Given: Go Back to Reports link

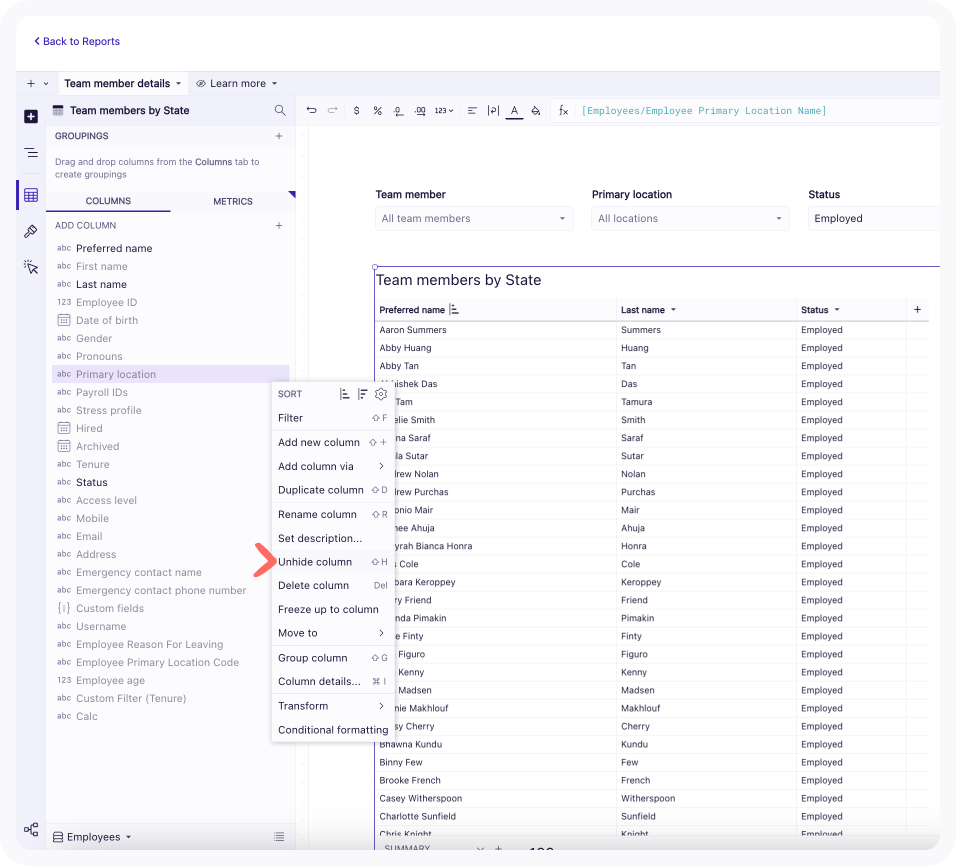Looking at the screenshot, I should click(77, 41).
